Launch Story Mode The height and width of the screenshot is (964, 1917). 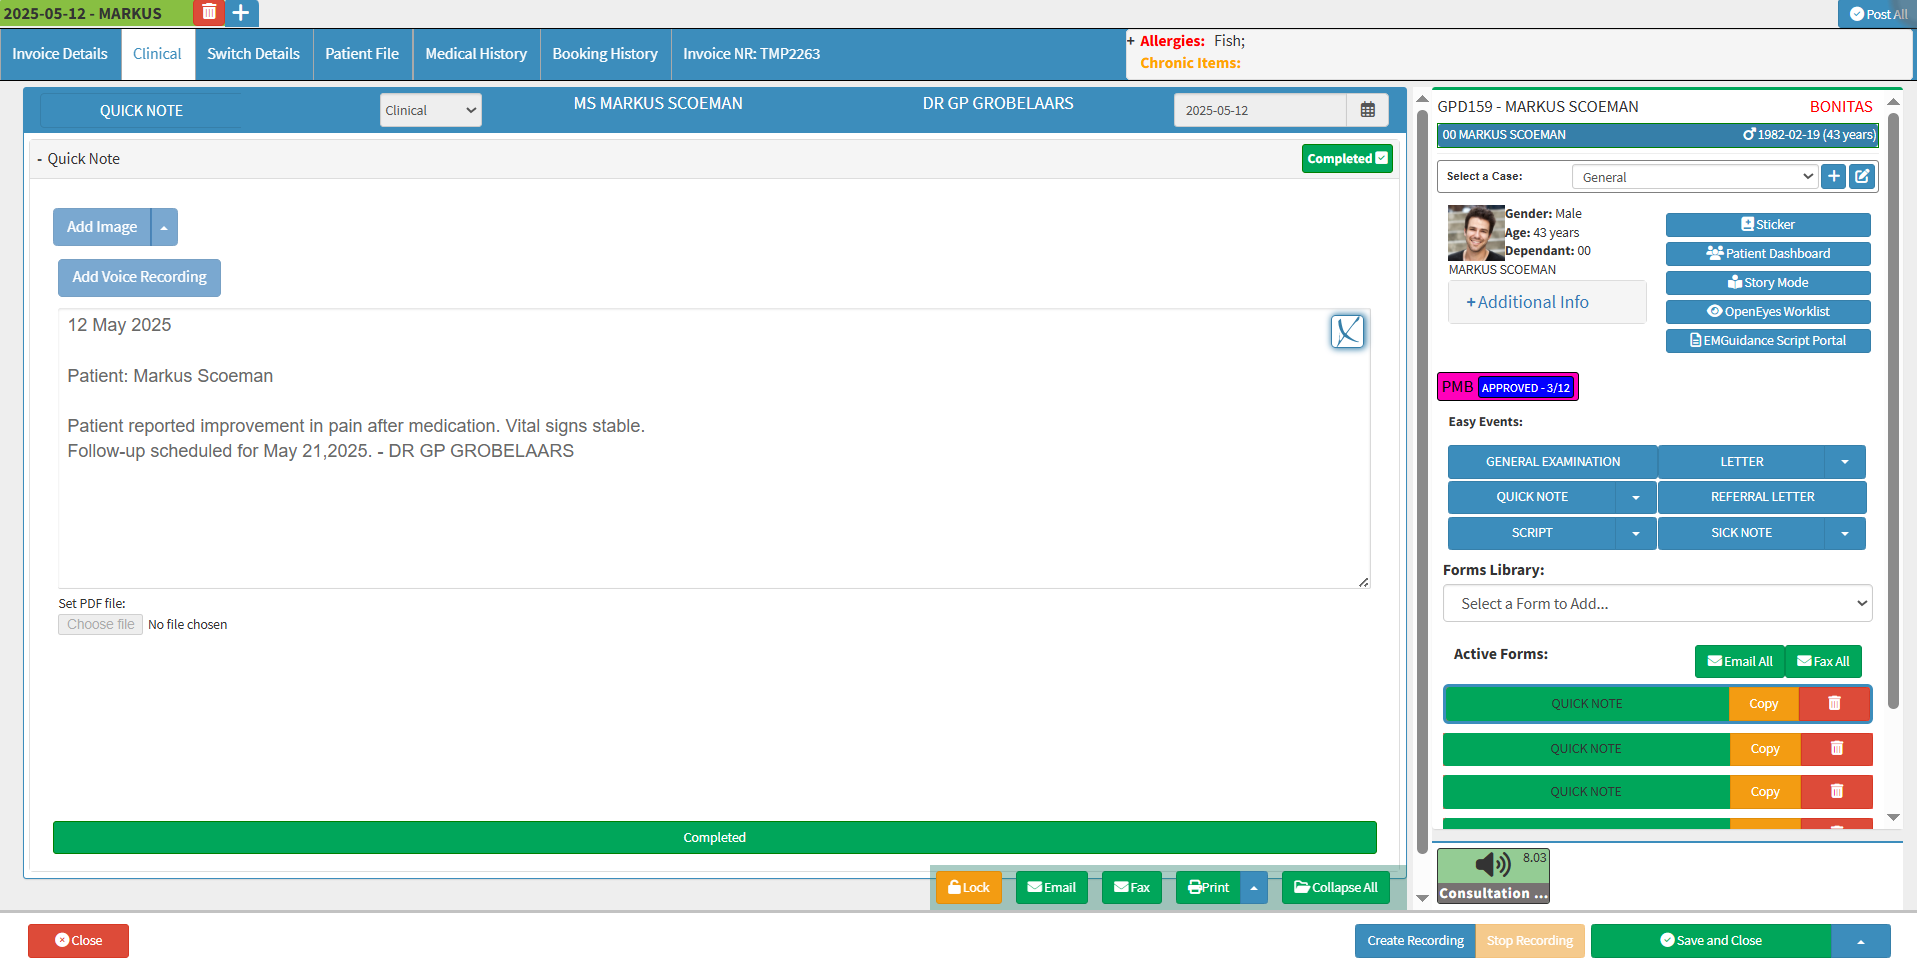[1768, 283]
